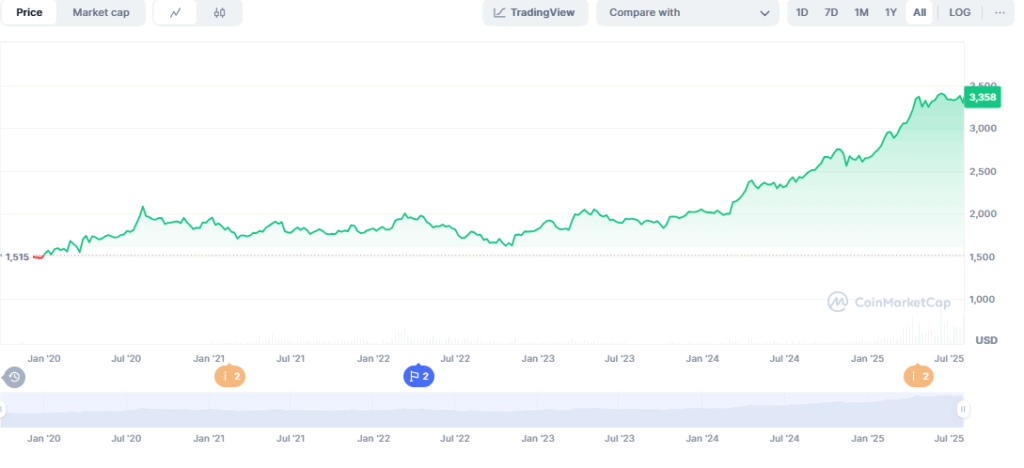Select the All time range
The height and width of the screenshot is (468, 1024).
(x=919, y=13)
